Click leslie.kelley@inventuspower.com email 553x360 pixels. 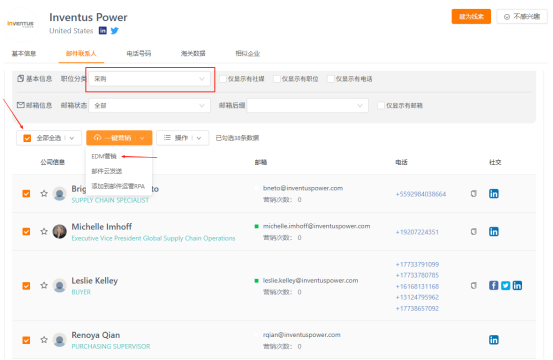[x=310, y=281]
